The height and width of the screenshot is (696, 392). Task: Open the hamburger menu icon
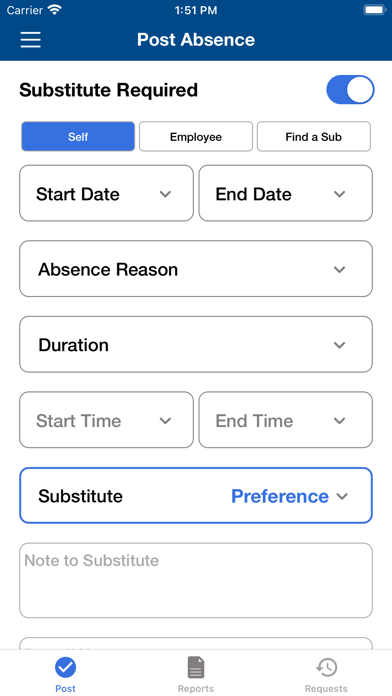[31, 40]
